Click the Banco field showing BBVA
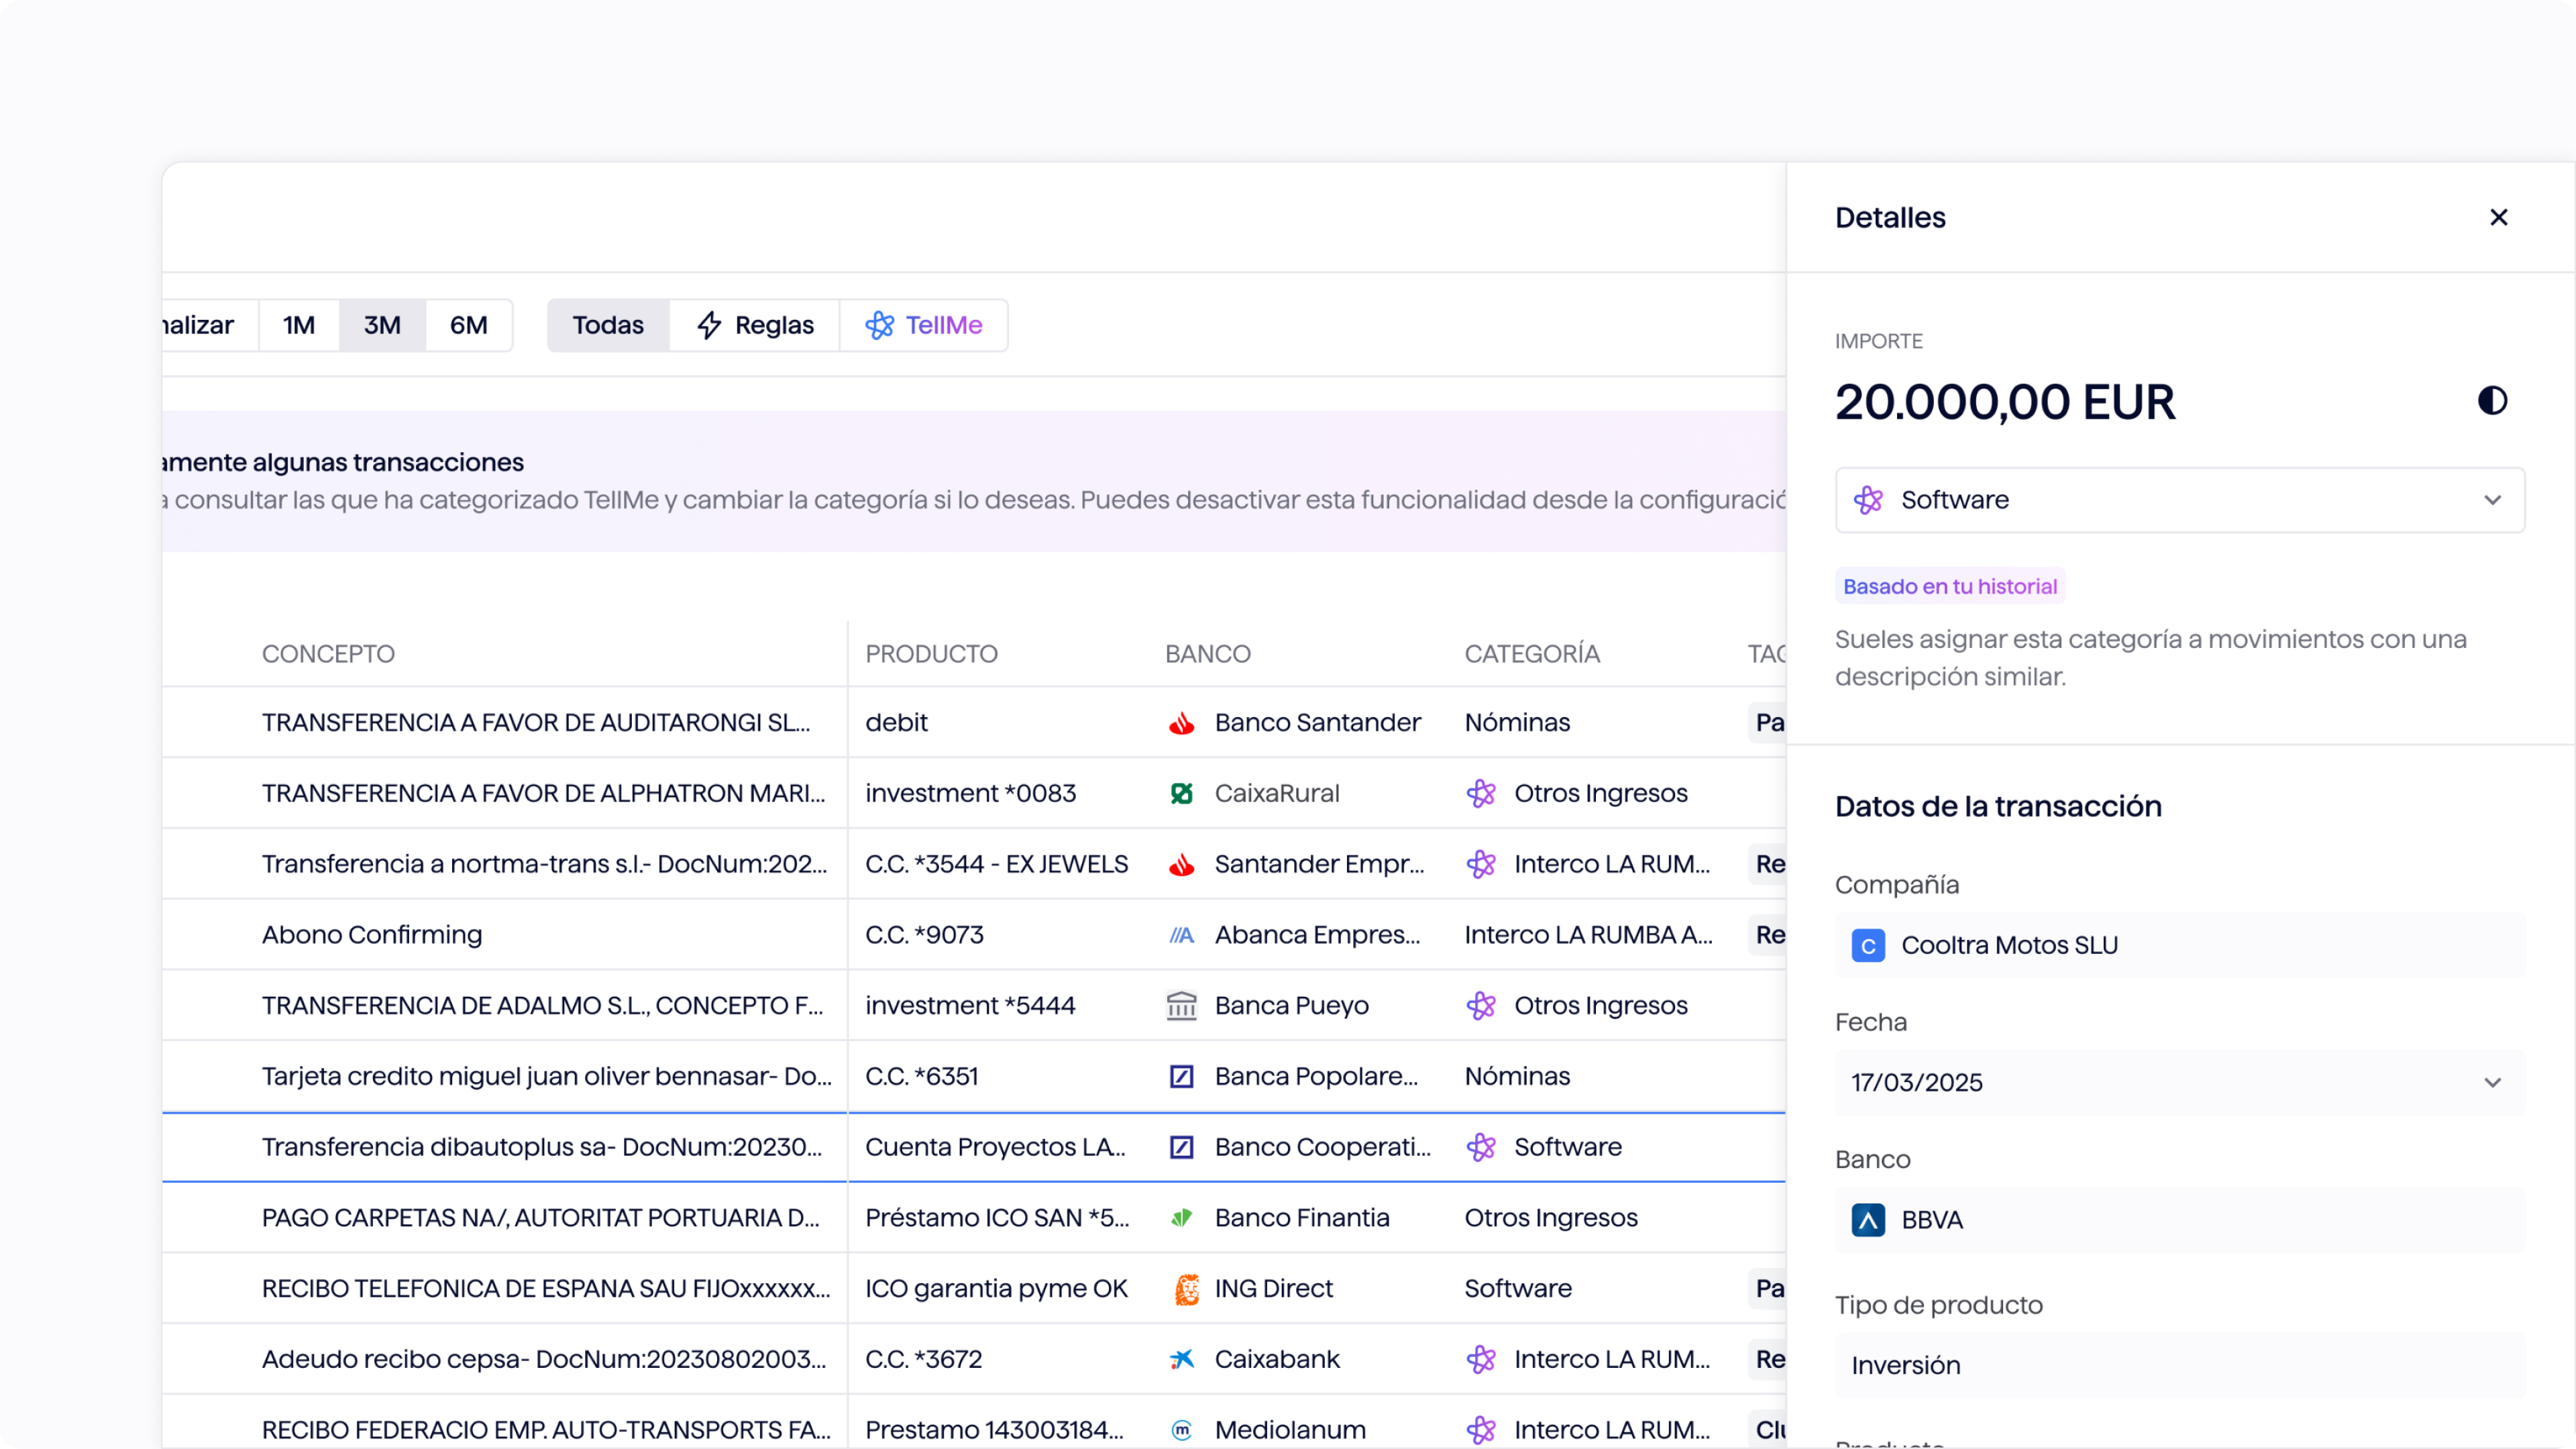 2180,1220
